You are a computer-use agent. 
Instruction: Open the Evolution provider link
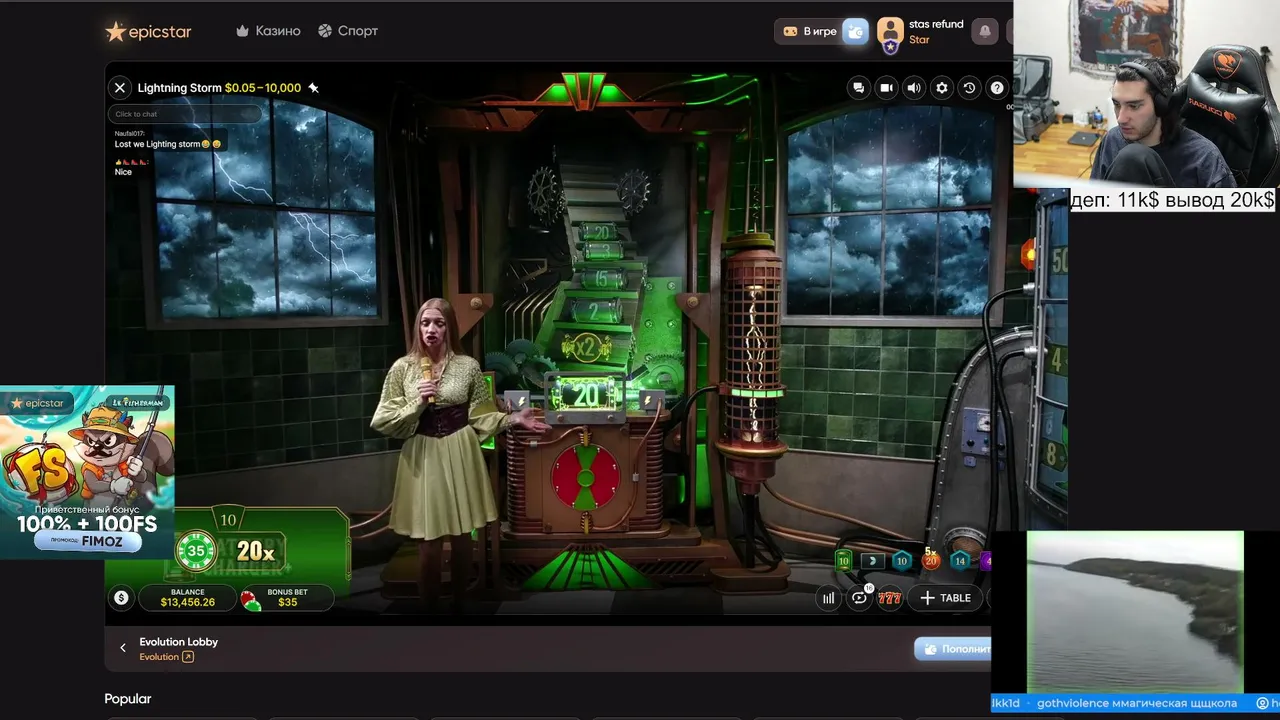point(166,657)
